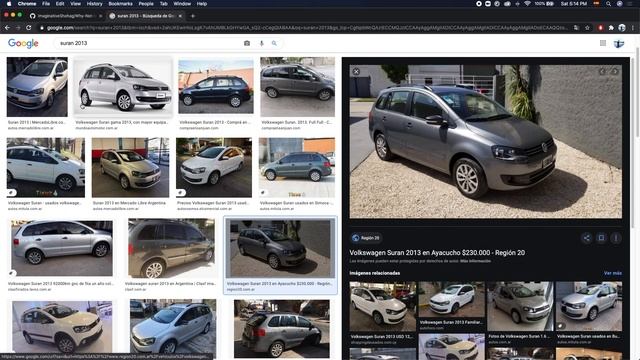Open the Bookmarks menu

120,4
